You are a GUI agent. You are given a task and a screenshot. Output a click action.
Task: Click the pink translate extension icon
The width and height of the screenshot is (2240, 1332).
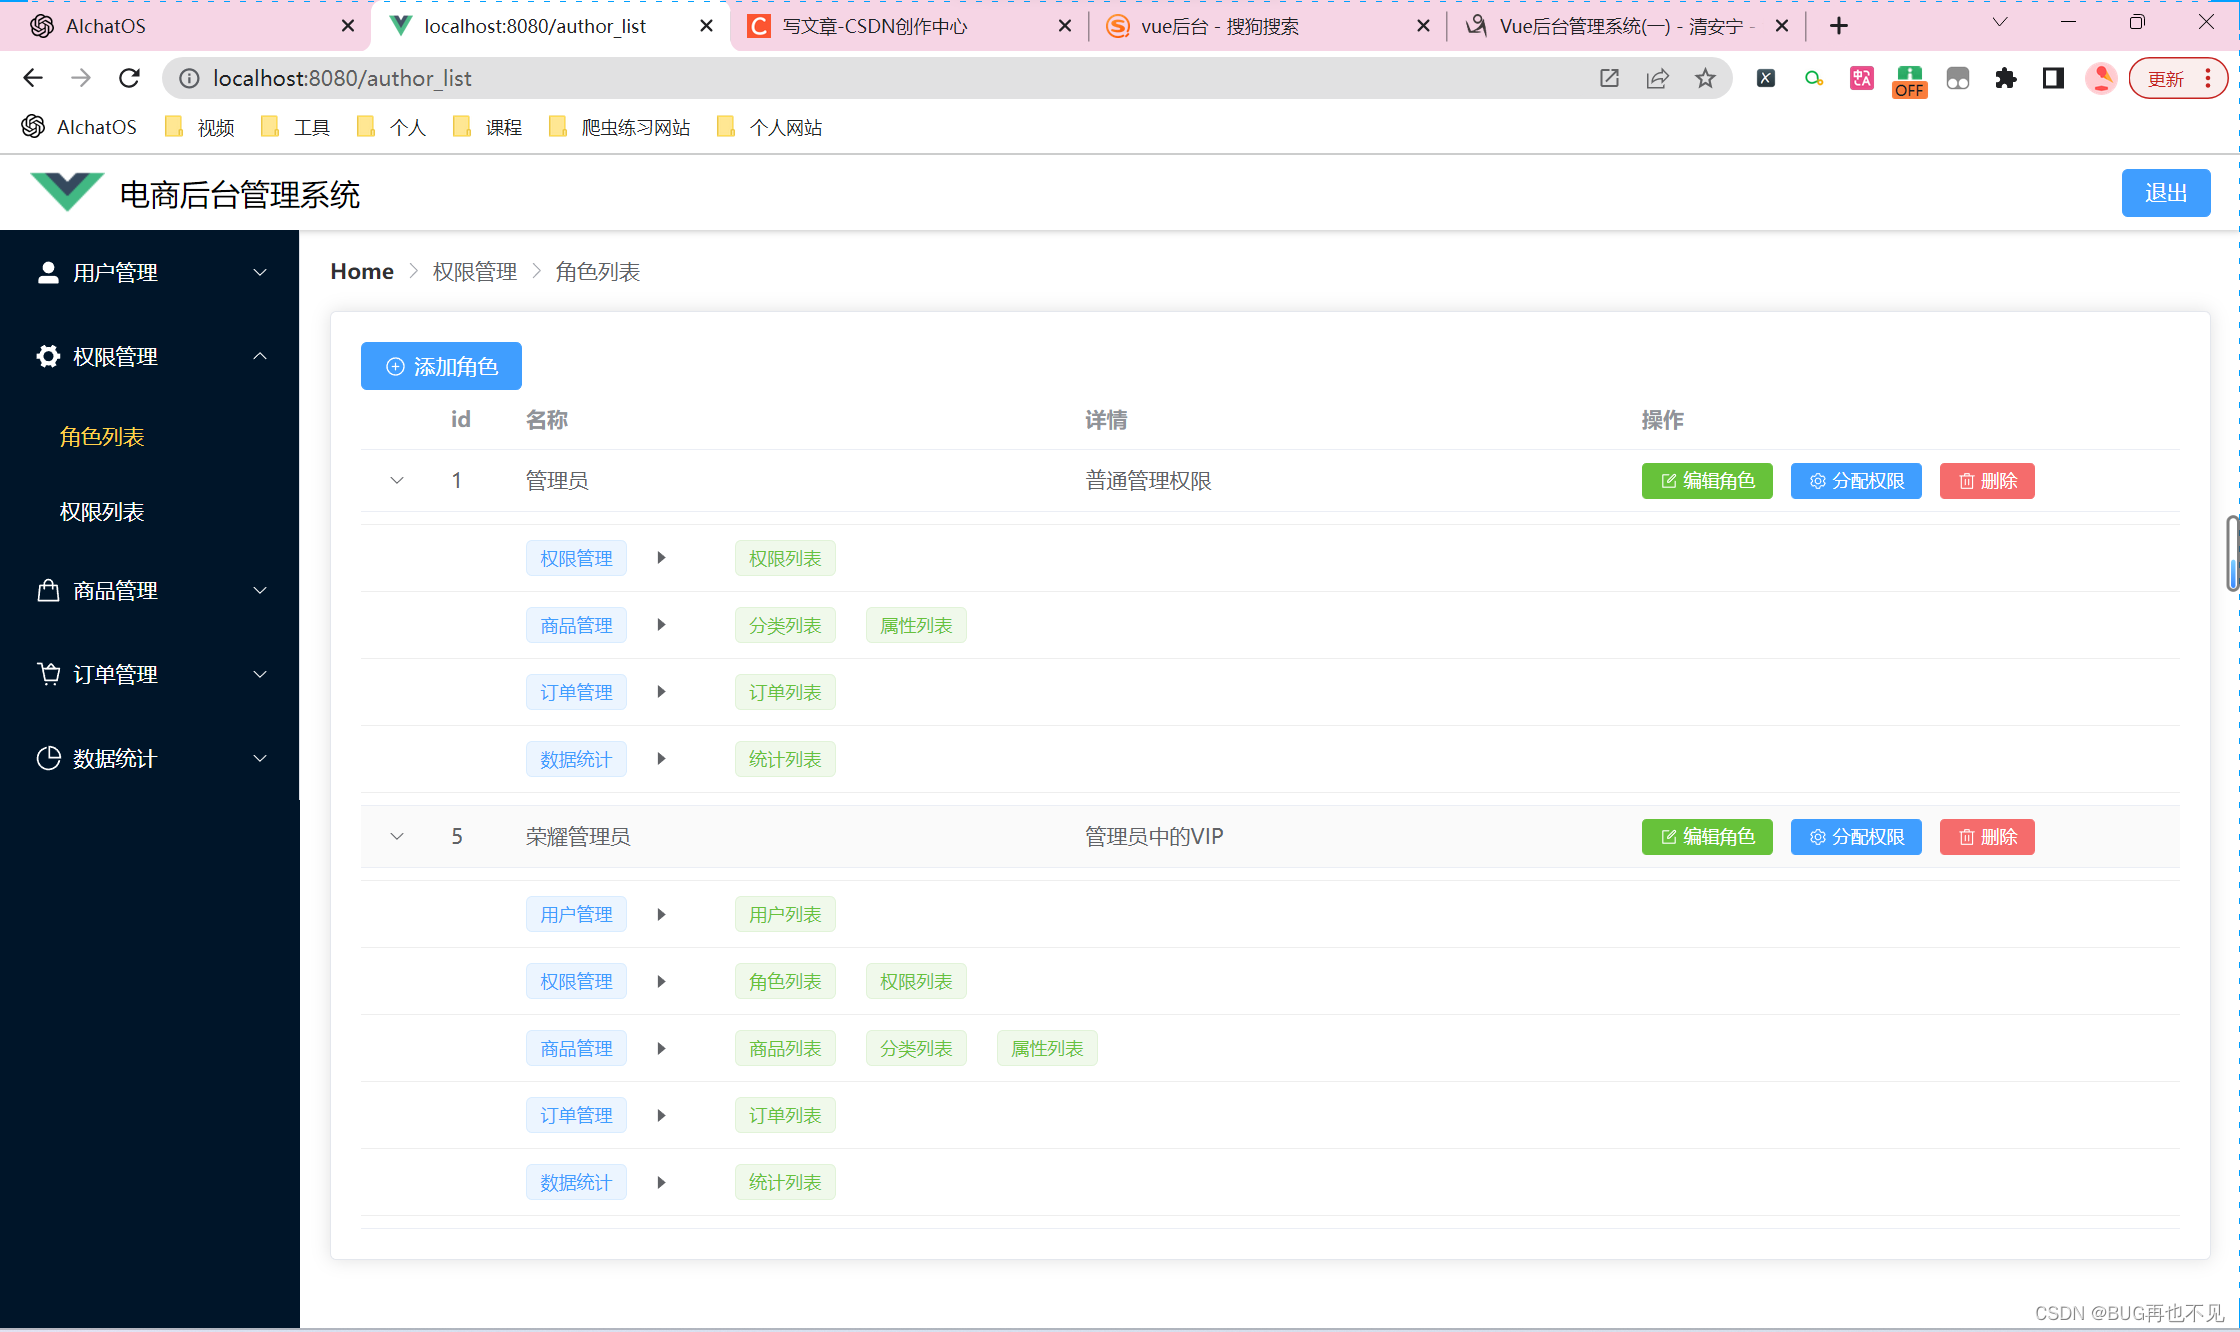click(x=1862, y=78)
